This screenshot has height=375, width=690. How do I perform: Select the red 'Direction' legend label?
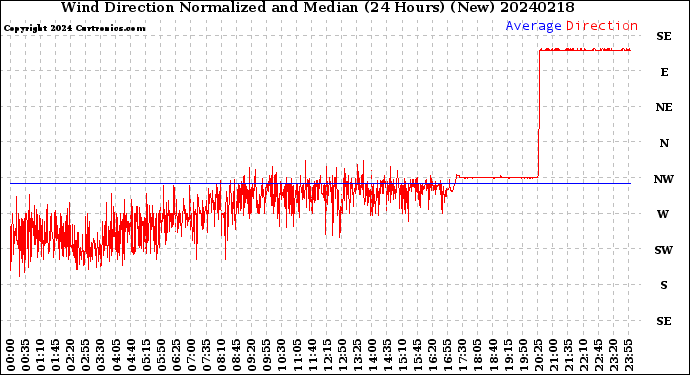[602, 26]
